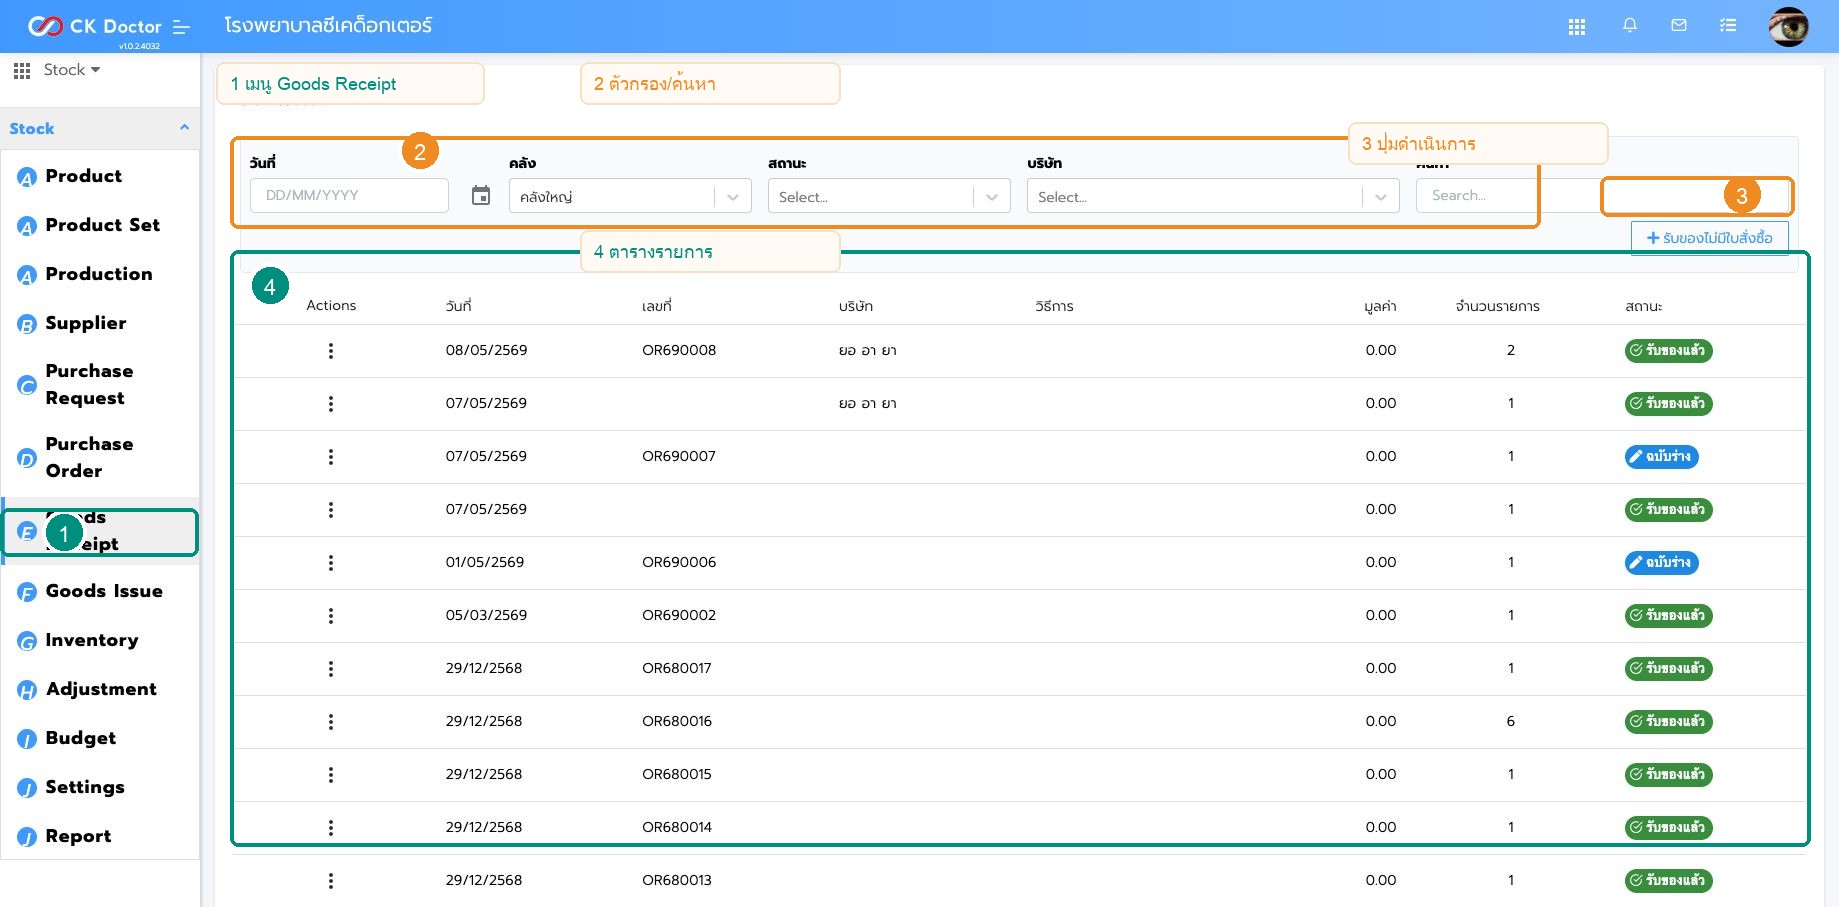The height and width of the screenshot is (907, 1839).
Task: Click the มูลค่า column header
Action: (x=1380, y=306)
